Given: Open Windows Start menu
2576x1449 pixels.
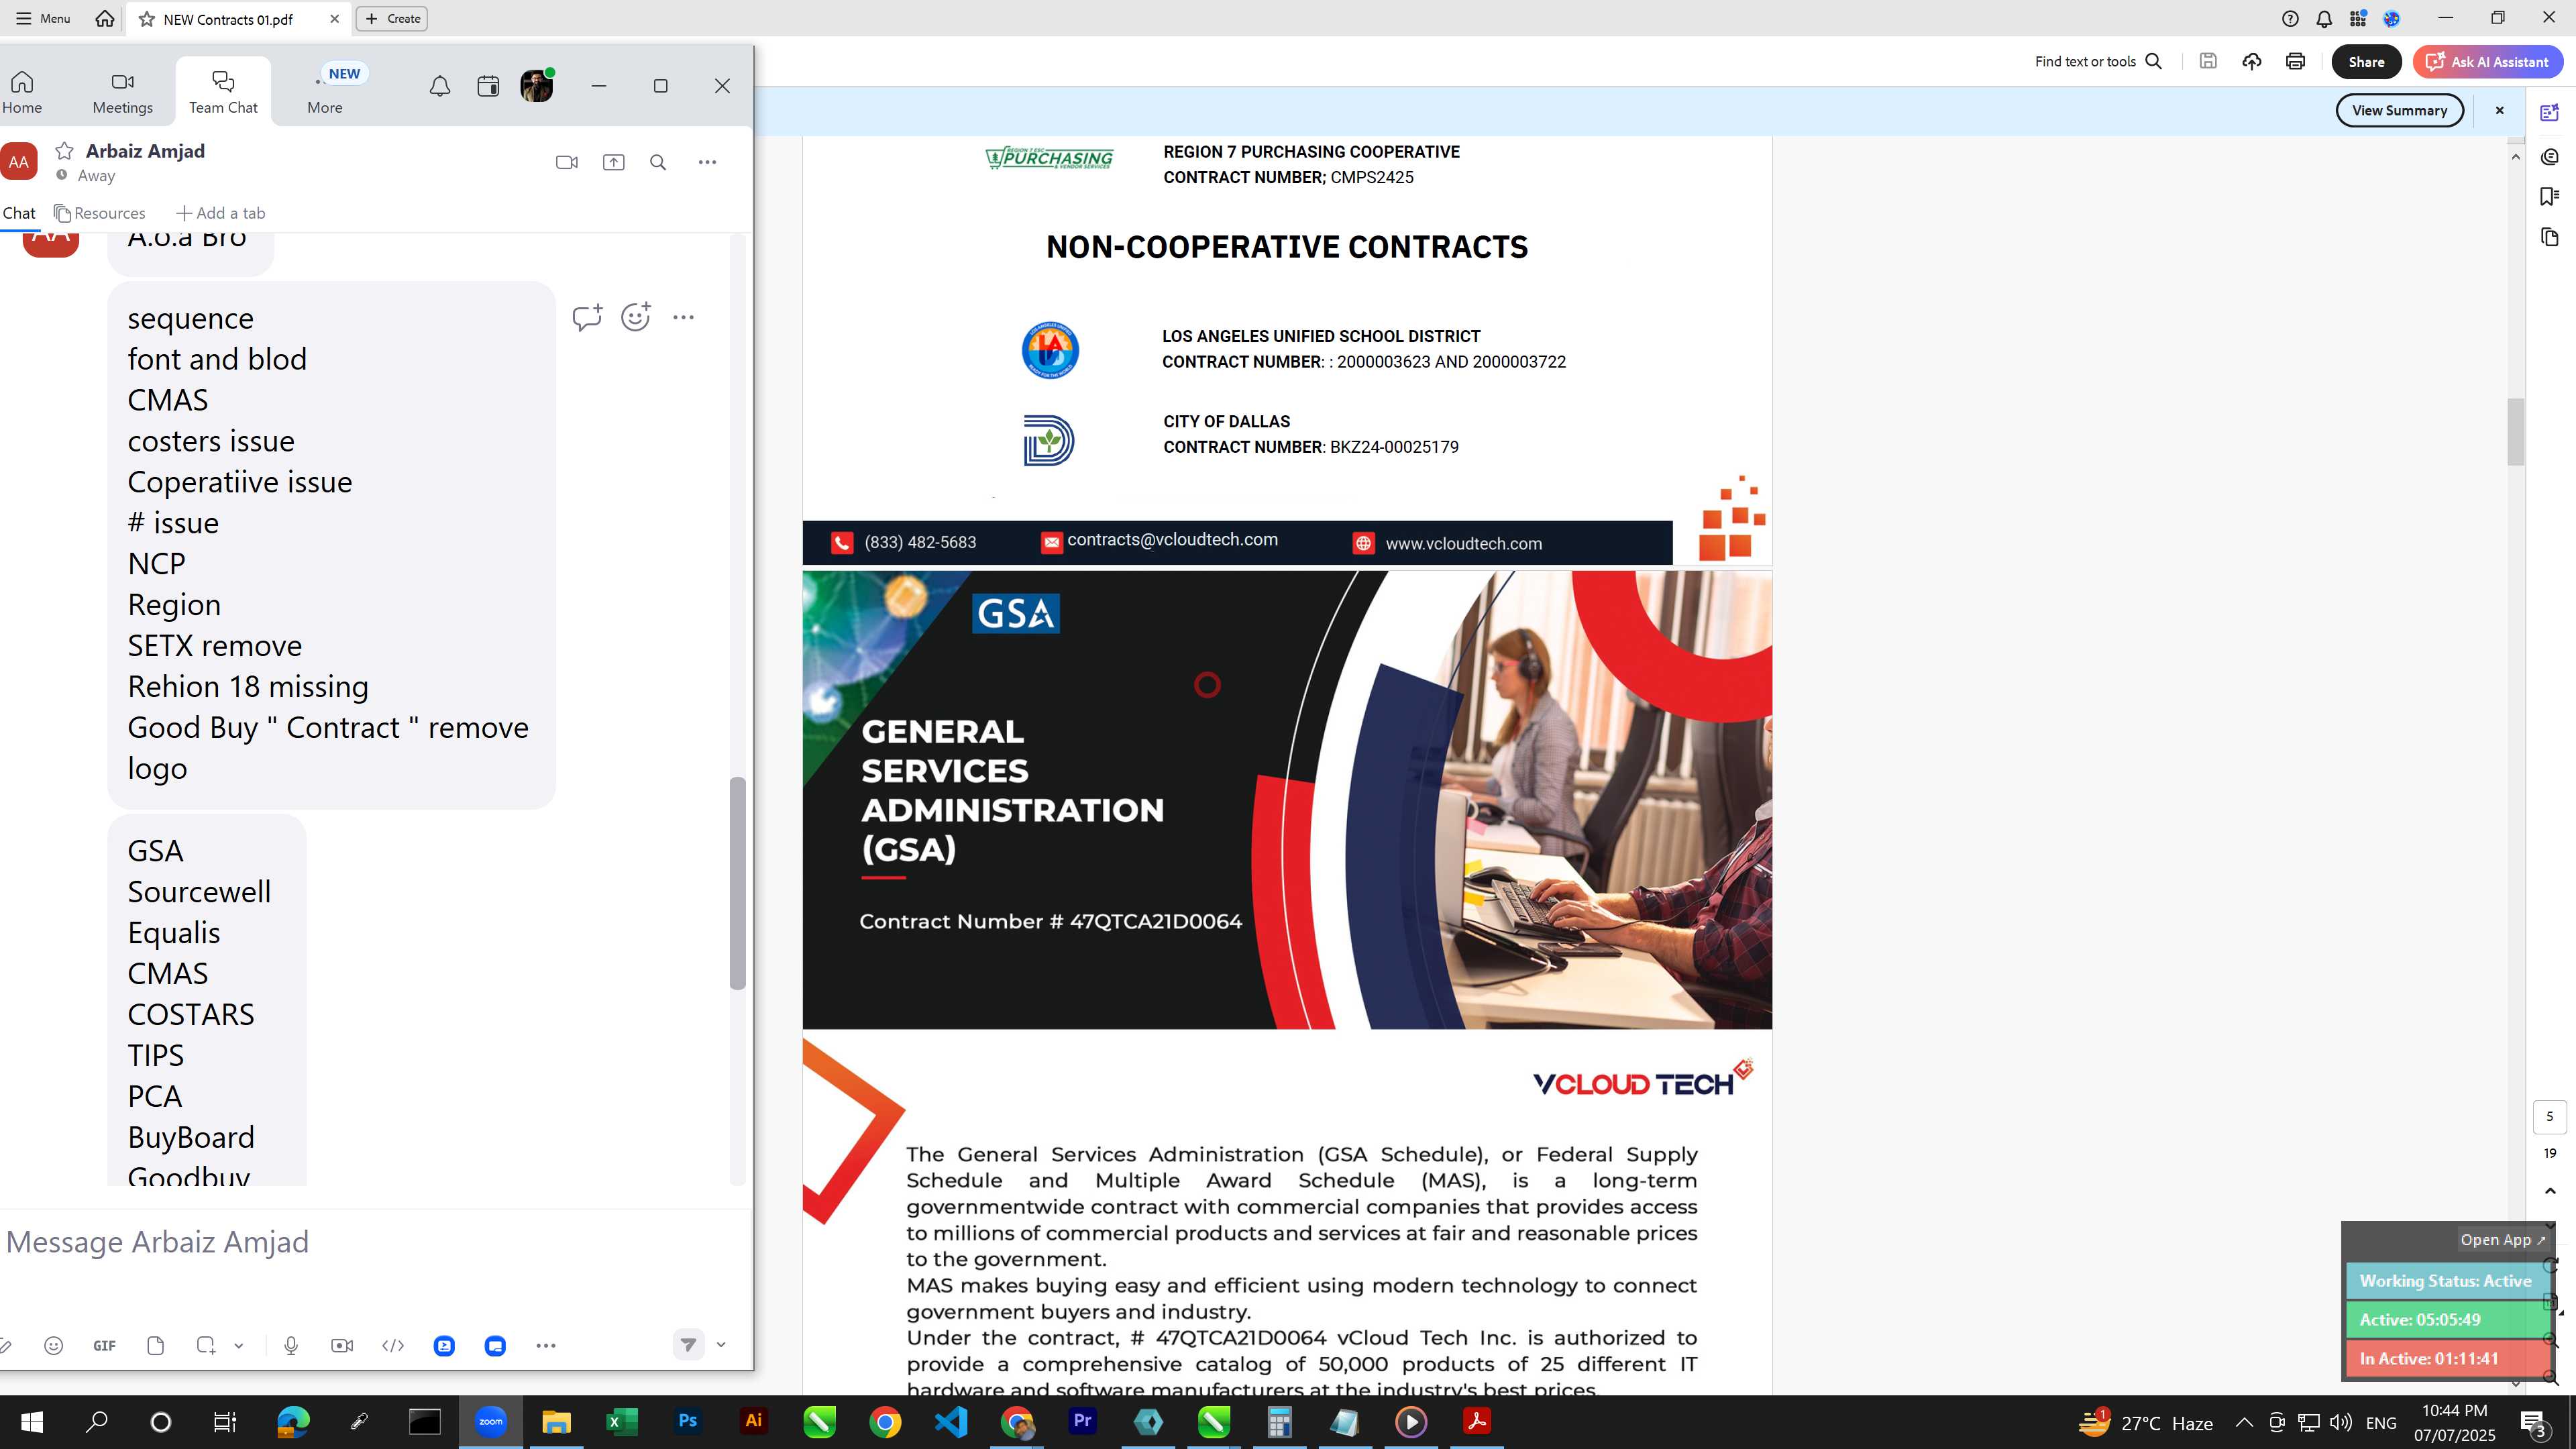Looking at the screenshot, I should coord(32,1422).
